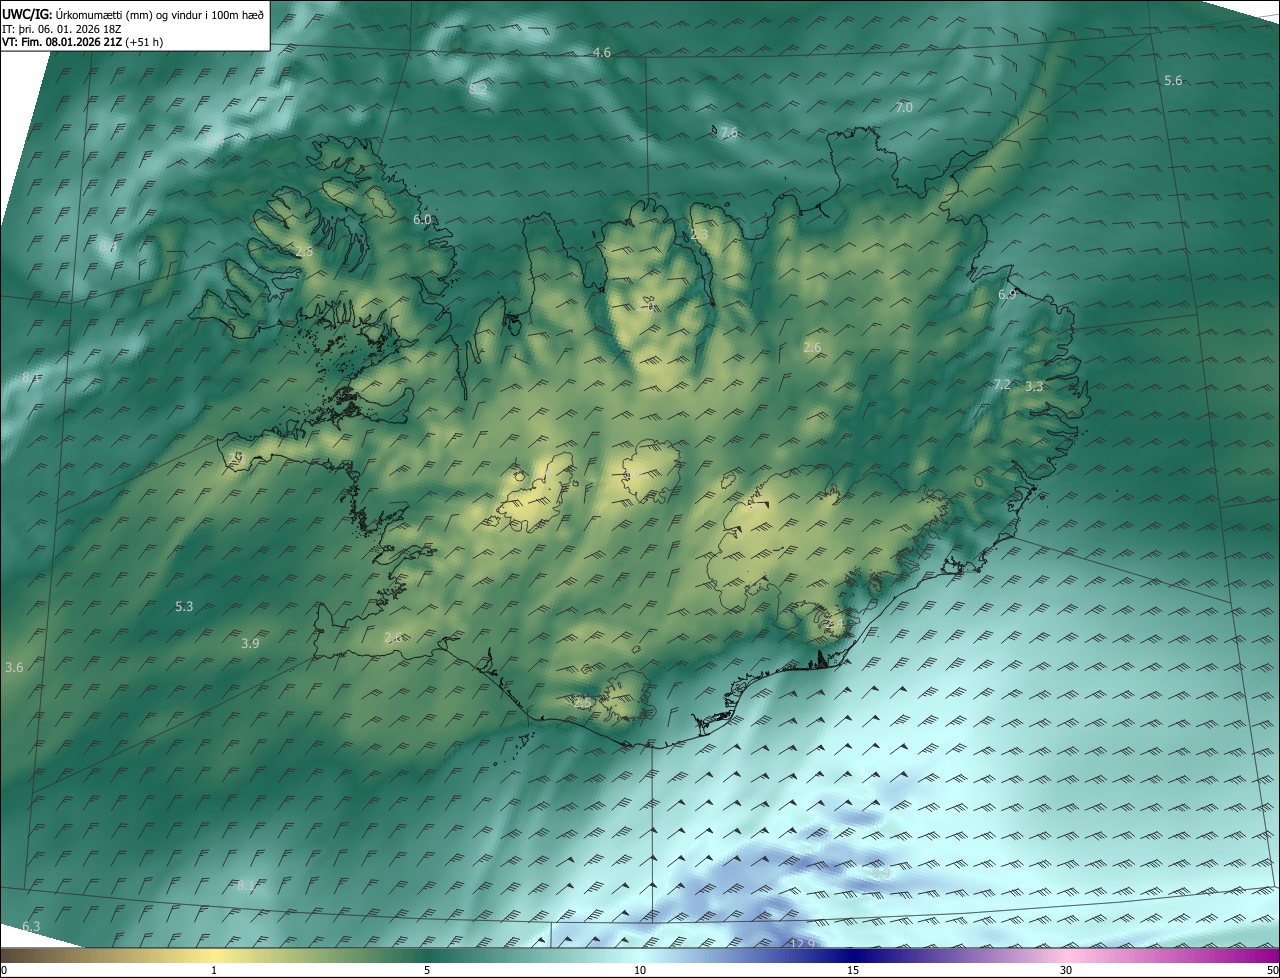Pick the brown start of the color scale
1280x978 pixels.
coord(15,955)
